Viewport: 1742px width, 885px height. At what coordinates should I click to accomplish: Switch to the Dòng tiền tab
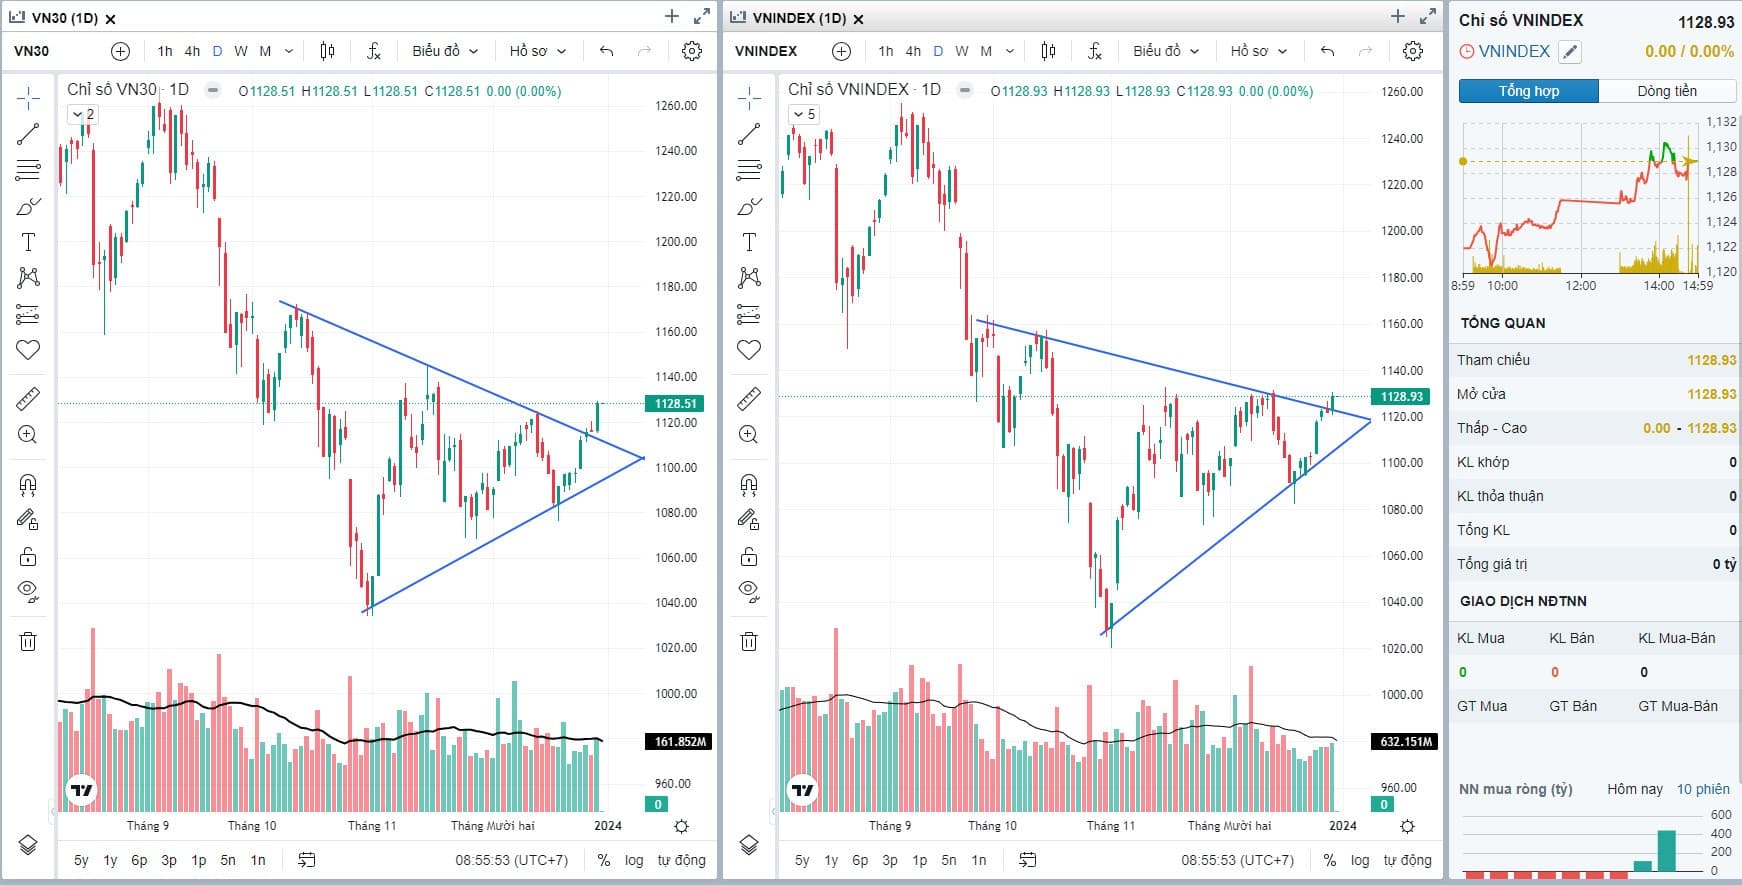point(1667,91)
